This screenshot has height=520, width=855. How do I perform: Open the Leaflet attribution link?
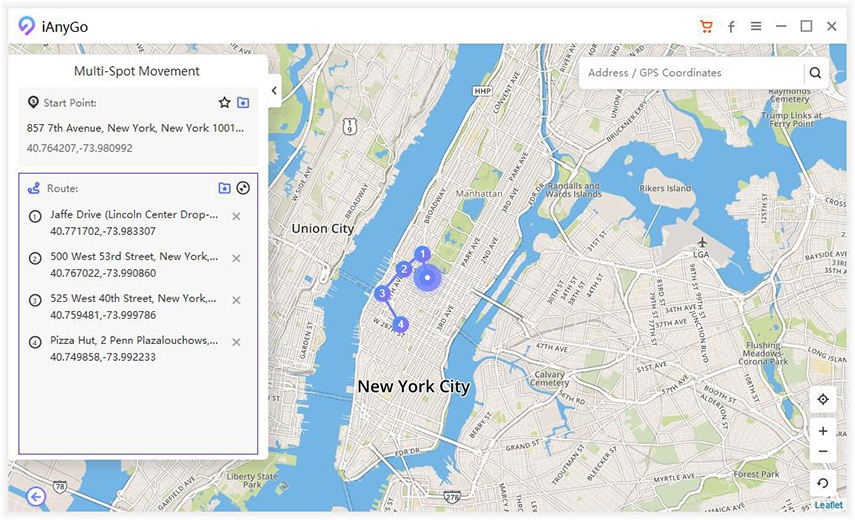pos(828,505)
